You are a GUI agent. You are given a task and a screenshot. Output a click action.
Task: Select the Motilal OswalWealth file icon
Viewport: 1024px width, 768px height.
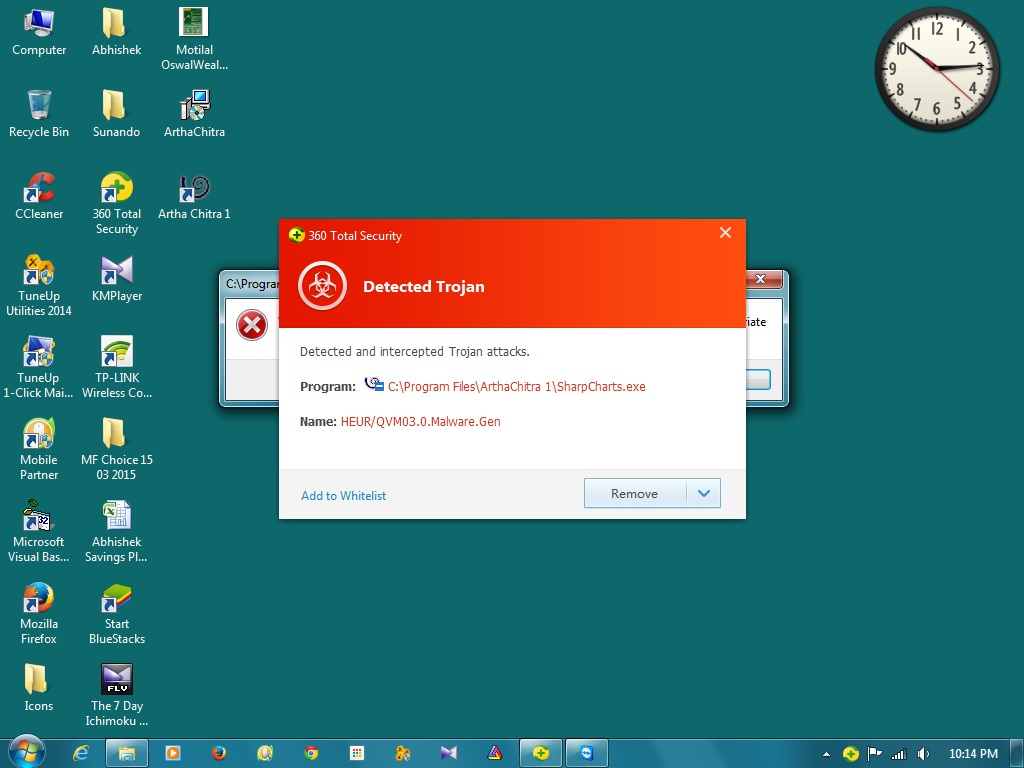coord(194,39)
